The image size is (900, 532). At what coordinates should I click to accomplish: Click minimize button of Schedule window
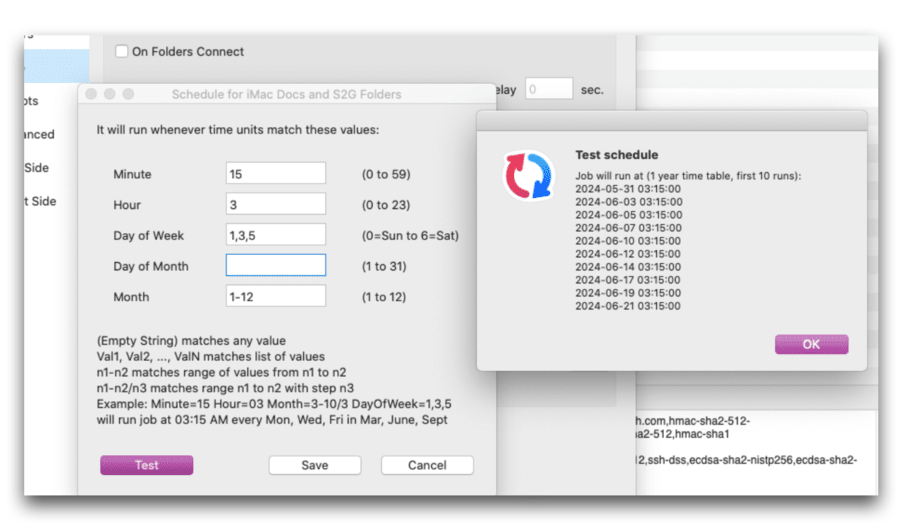tap(110, 94)
